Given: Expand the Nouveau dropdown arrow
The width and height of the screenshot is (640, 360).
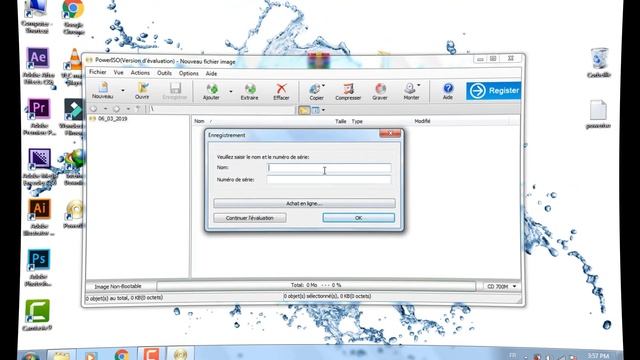Looking at the screenshot, I should 122,91.
